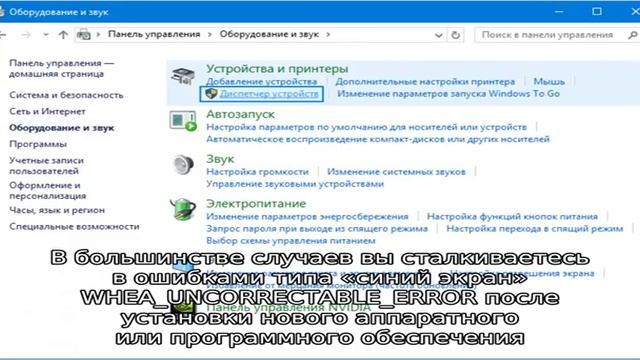Open Диспетчер устройств link
Image resolution: width=640 pixels, height=360 pixels.
point(269,93)
